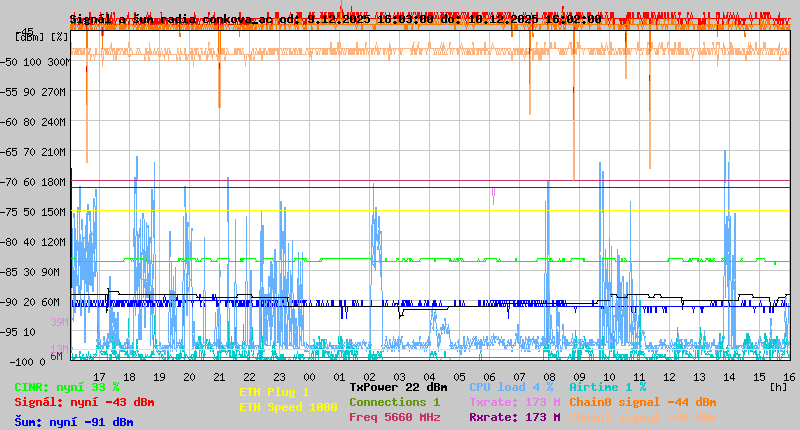This screenshot has width=800, height=430.
Task: Click the 'ETH Plug 1' legend label
Action: pos(274,392)
